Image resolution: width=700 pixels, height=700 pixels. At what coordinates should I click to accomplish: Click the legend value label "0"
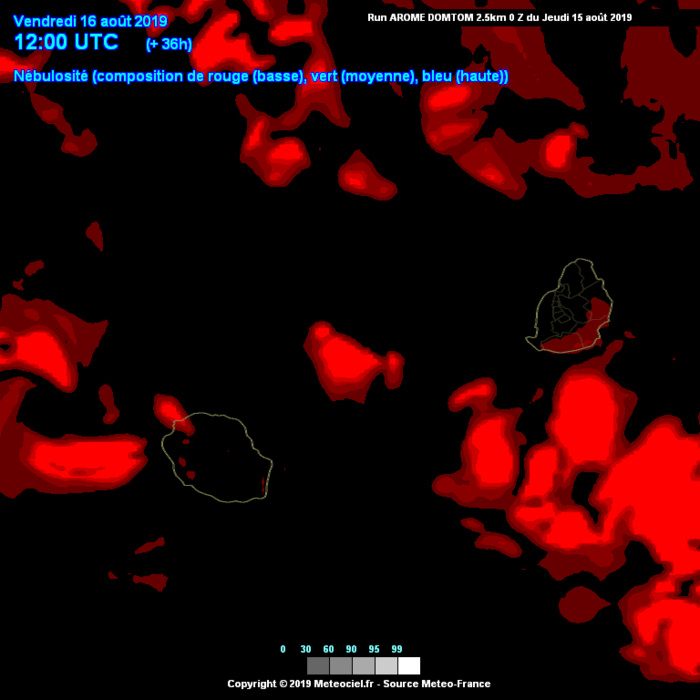(283, 649)
